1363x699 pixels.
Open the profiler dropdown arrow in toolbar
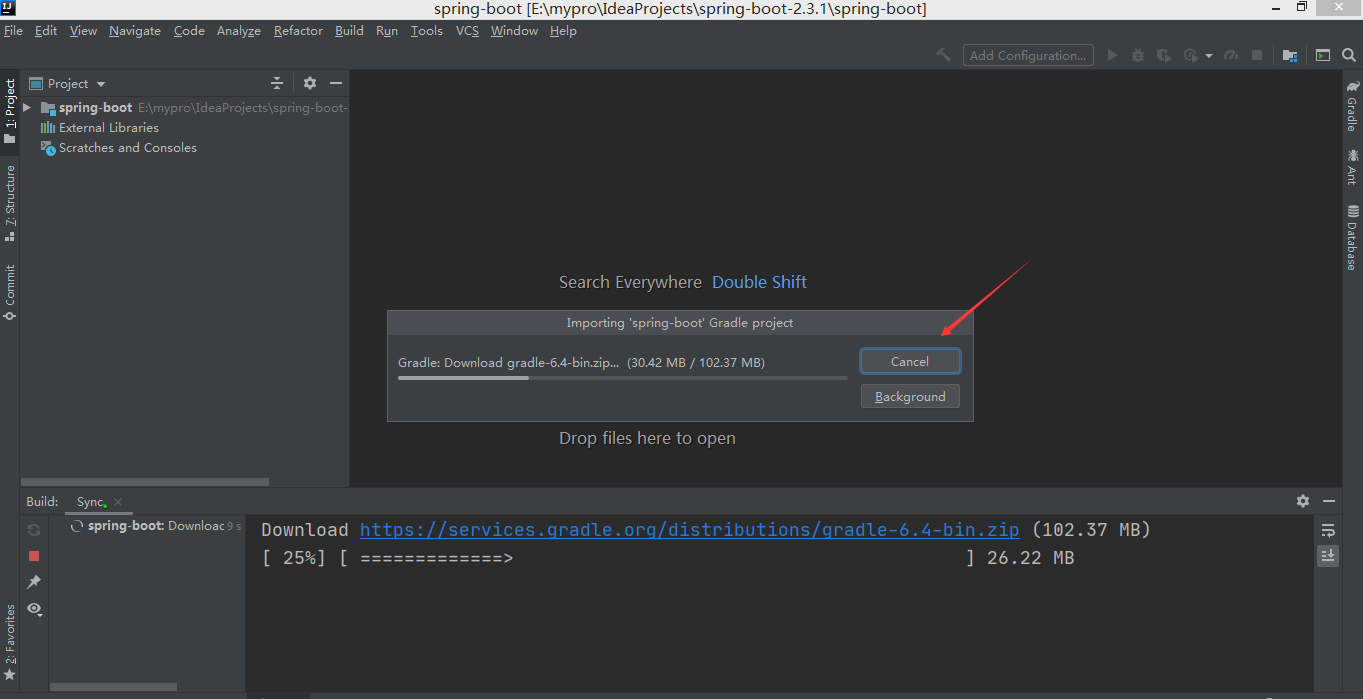1207,55
